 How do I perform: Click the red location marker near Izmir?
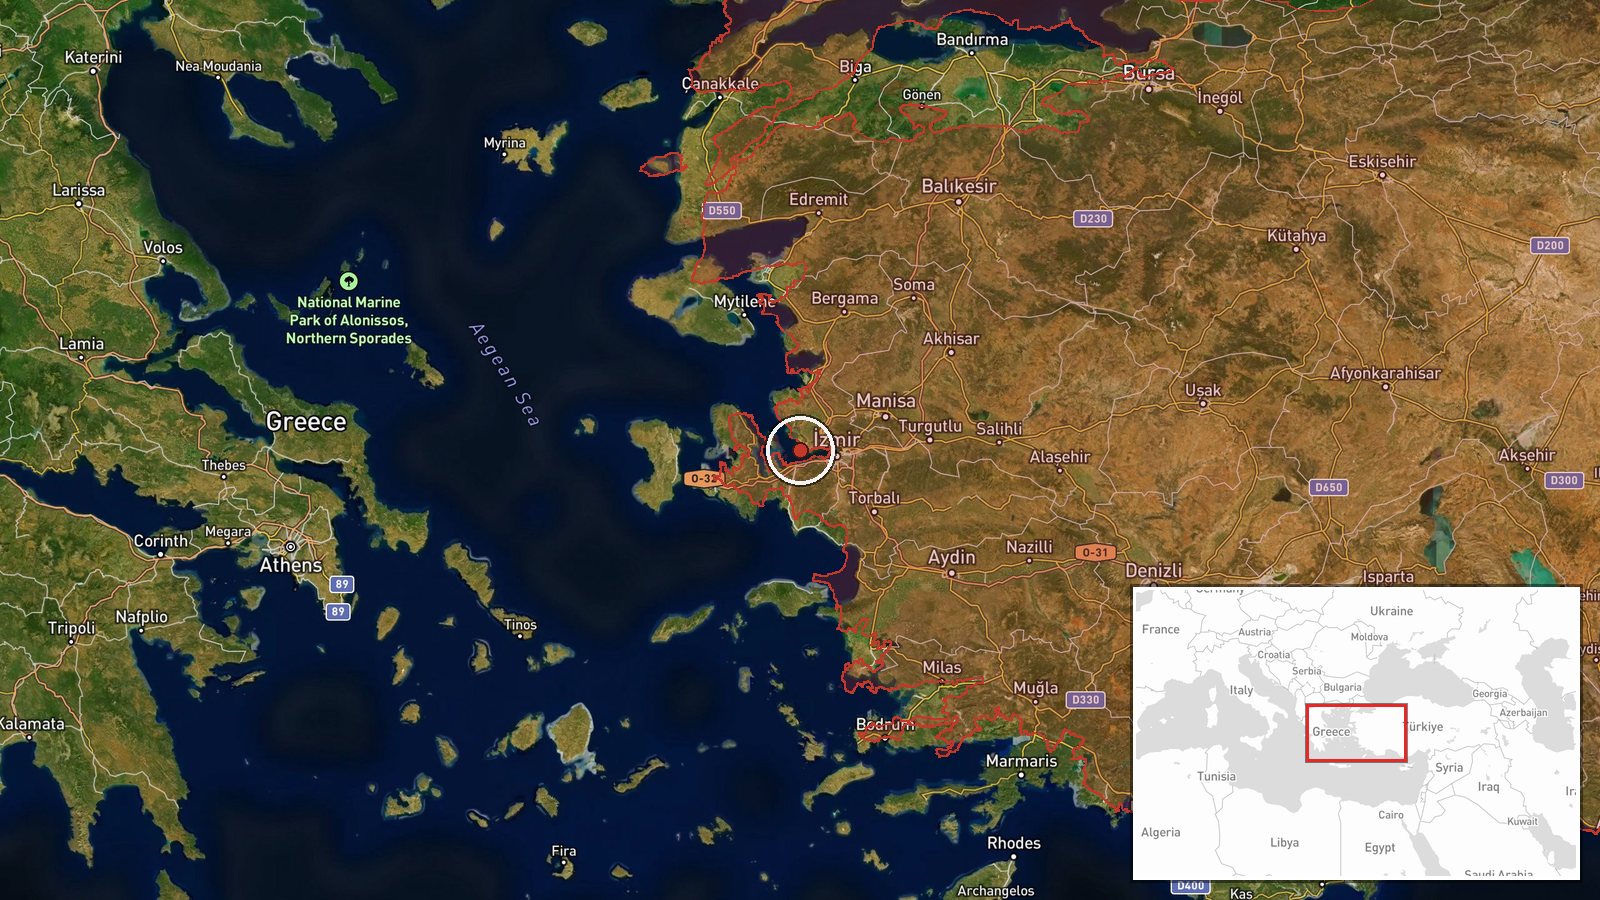[x=801, y=451]
